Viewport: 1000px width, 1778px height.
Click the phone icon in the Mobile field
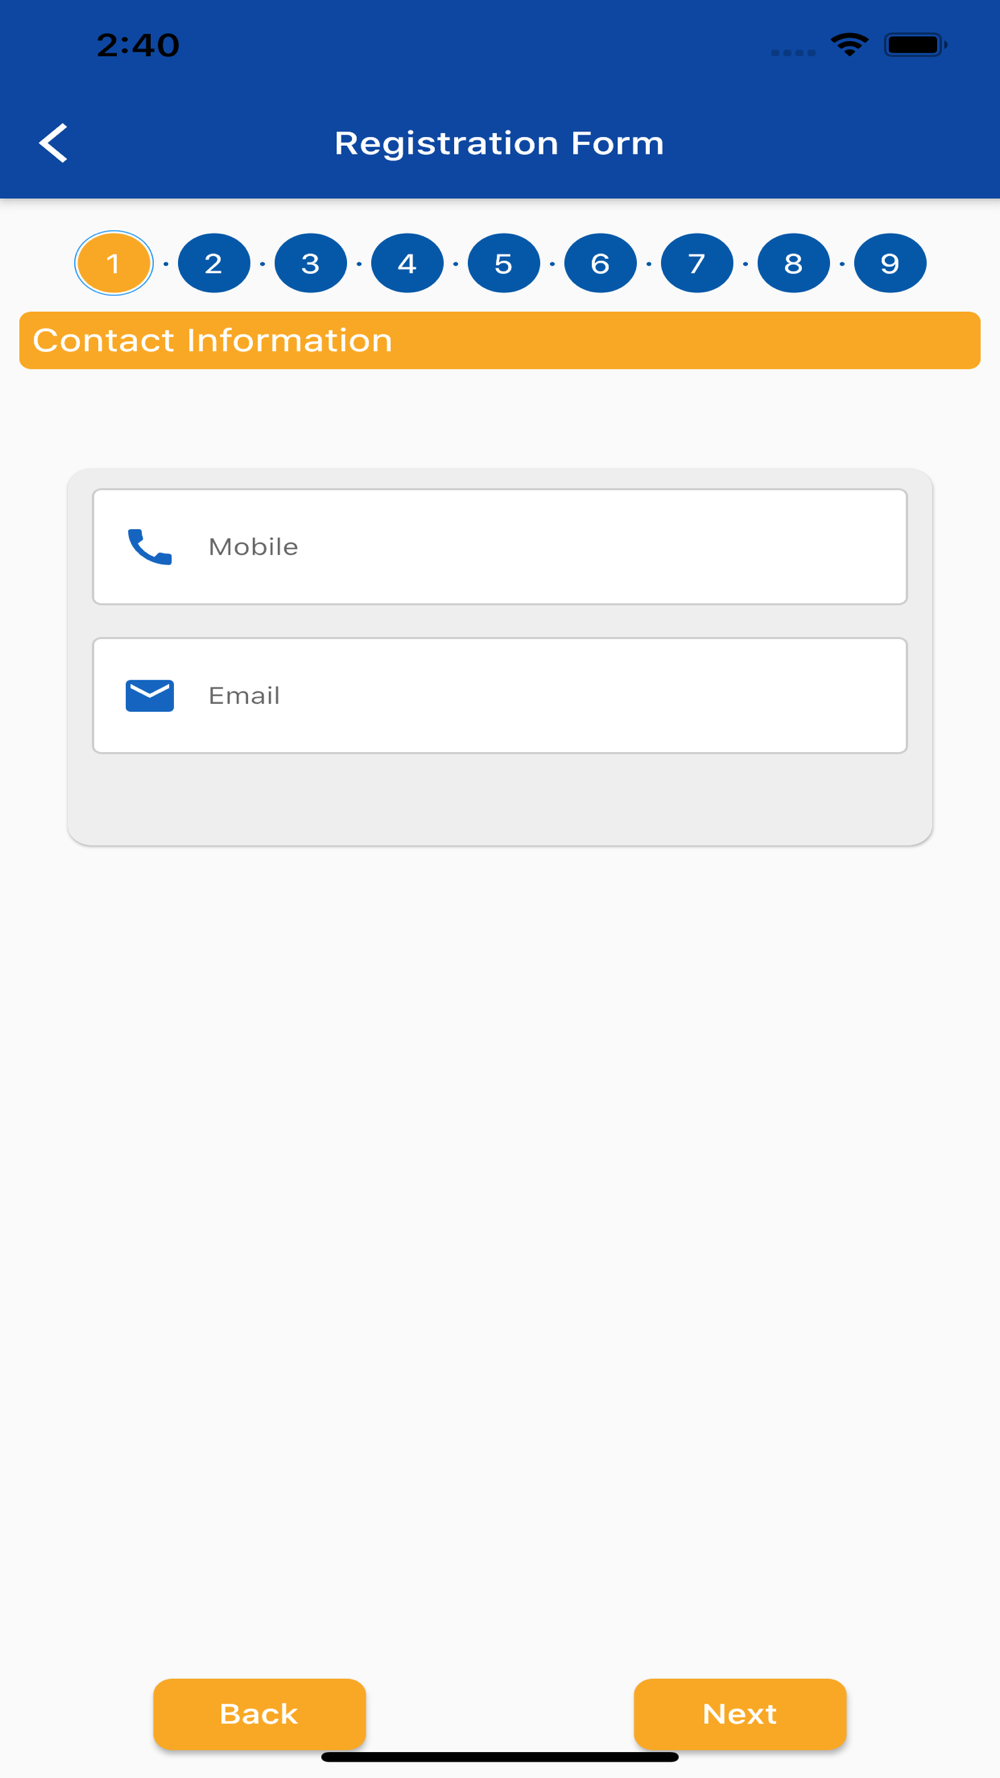(150, 547)
